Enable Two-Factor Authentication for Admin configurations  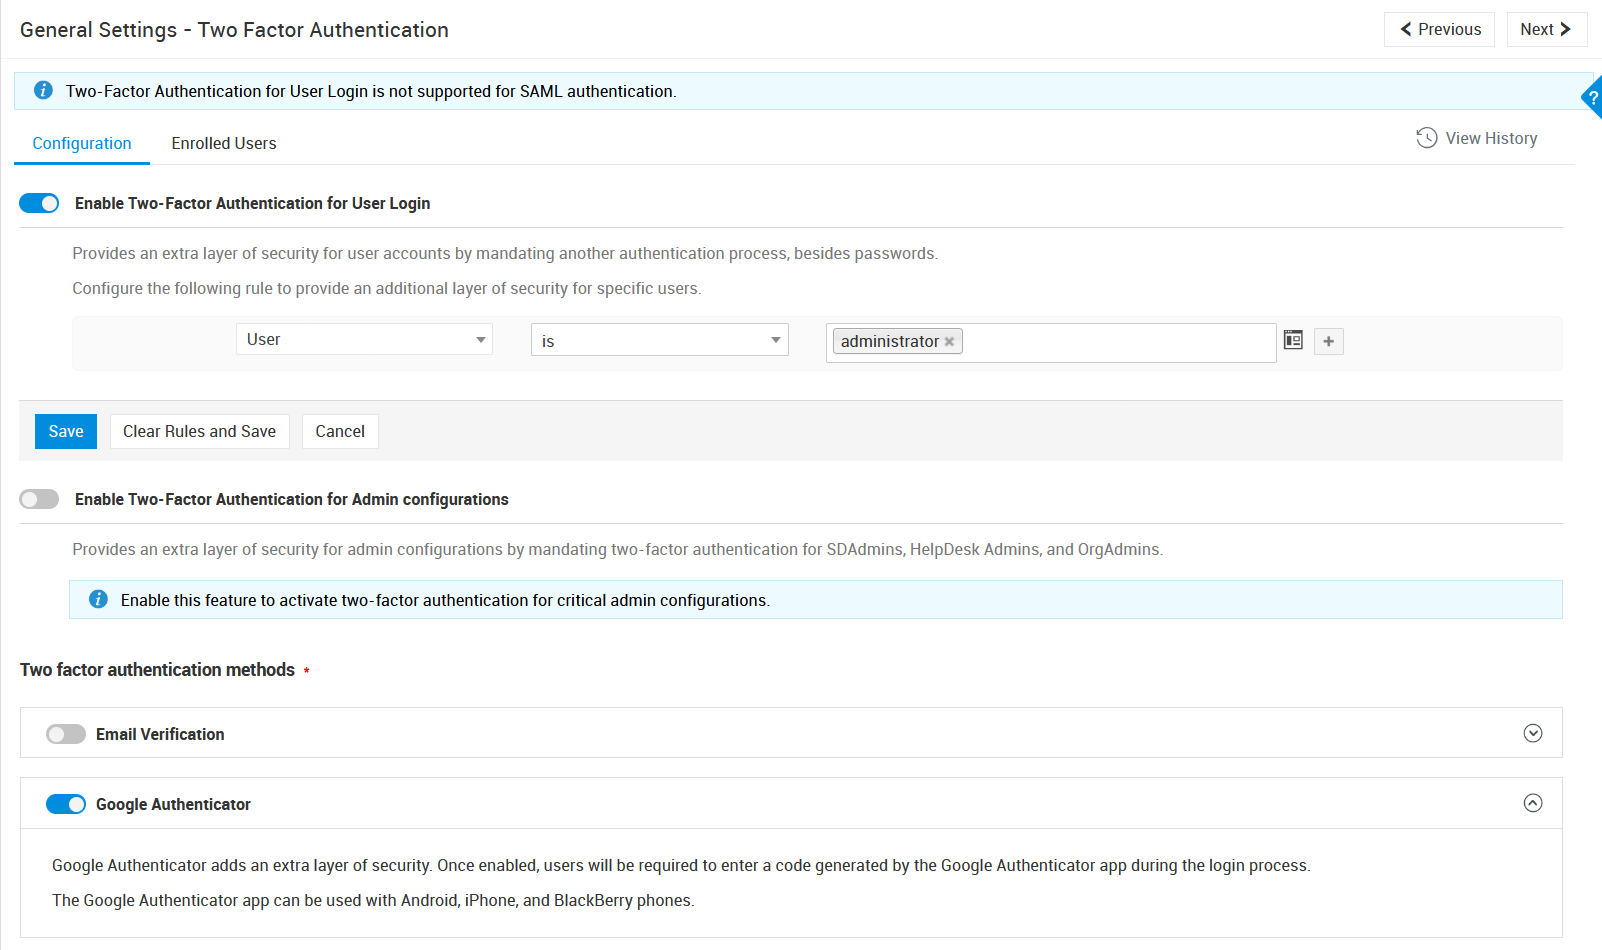click(40, 499)
